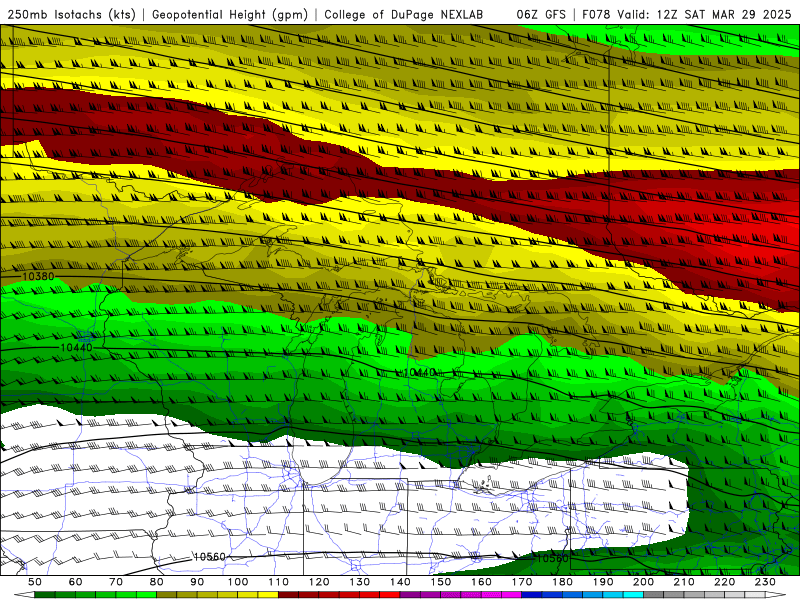
Task: Click the "190" color bar value
Action: 603,582
